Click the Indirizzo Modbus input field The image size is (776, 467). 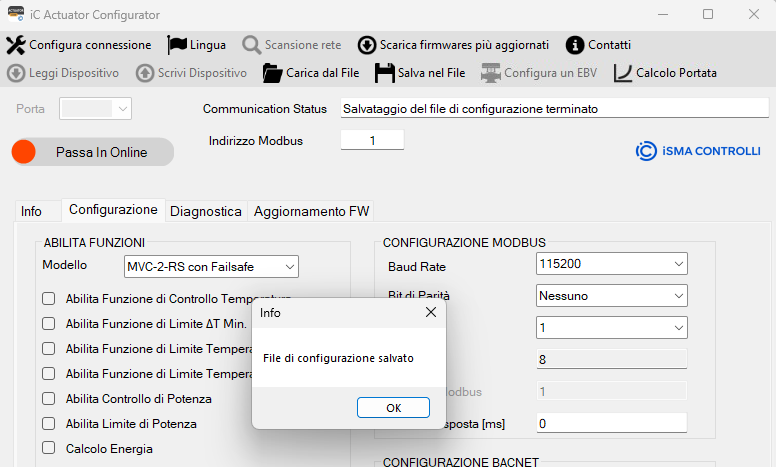coord(372,140)
